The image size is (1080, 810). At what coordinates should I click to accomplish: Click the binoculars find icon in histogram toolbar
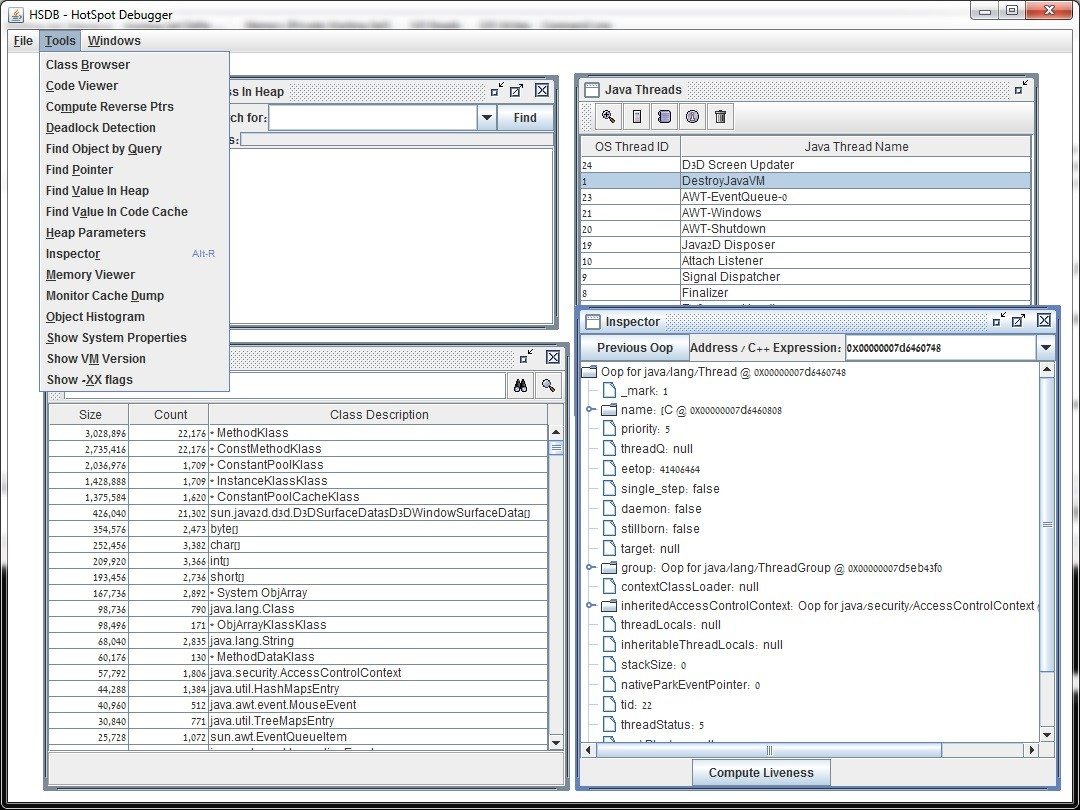click(521, 386)
